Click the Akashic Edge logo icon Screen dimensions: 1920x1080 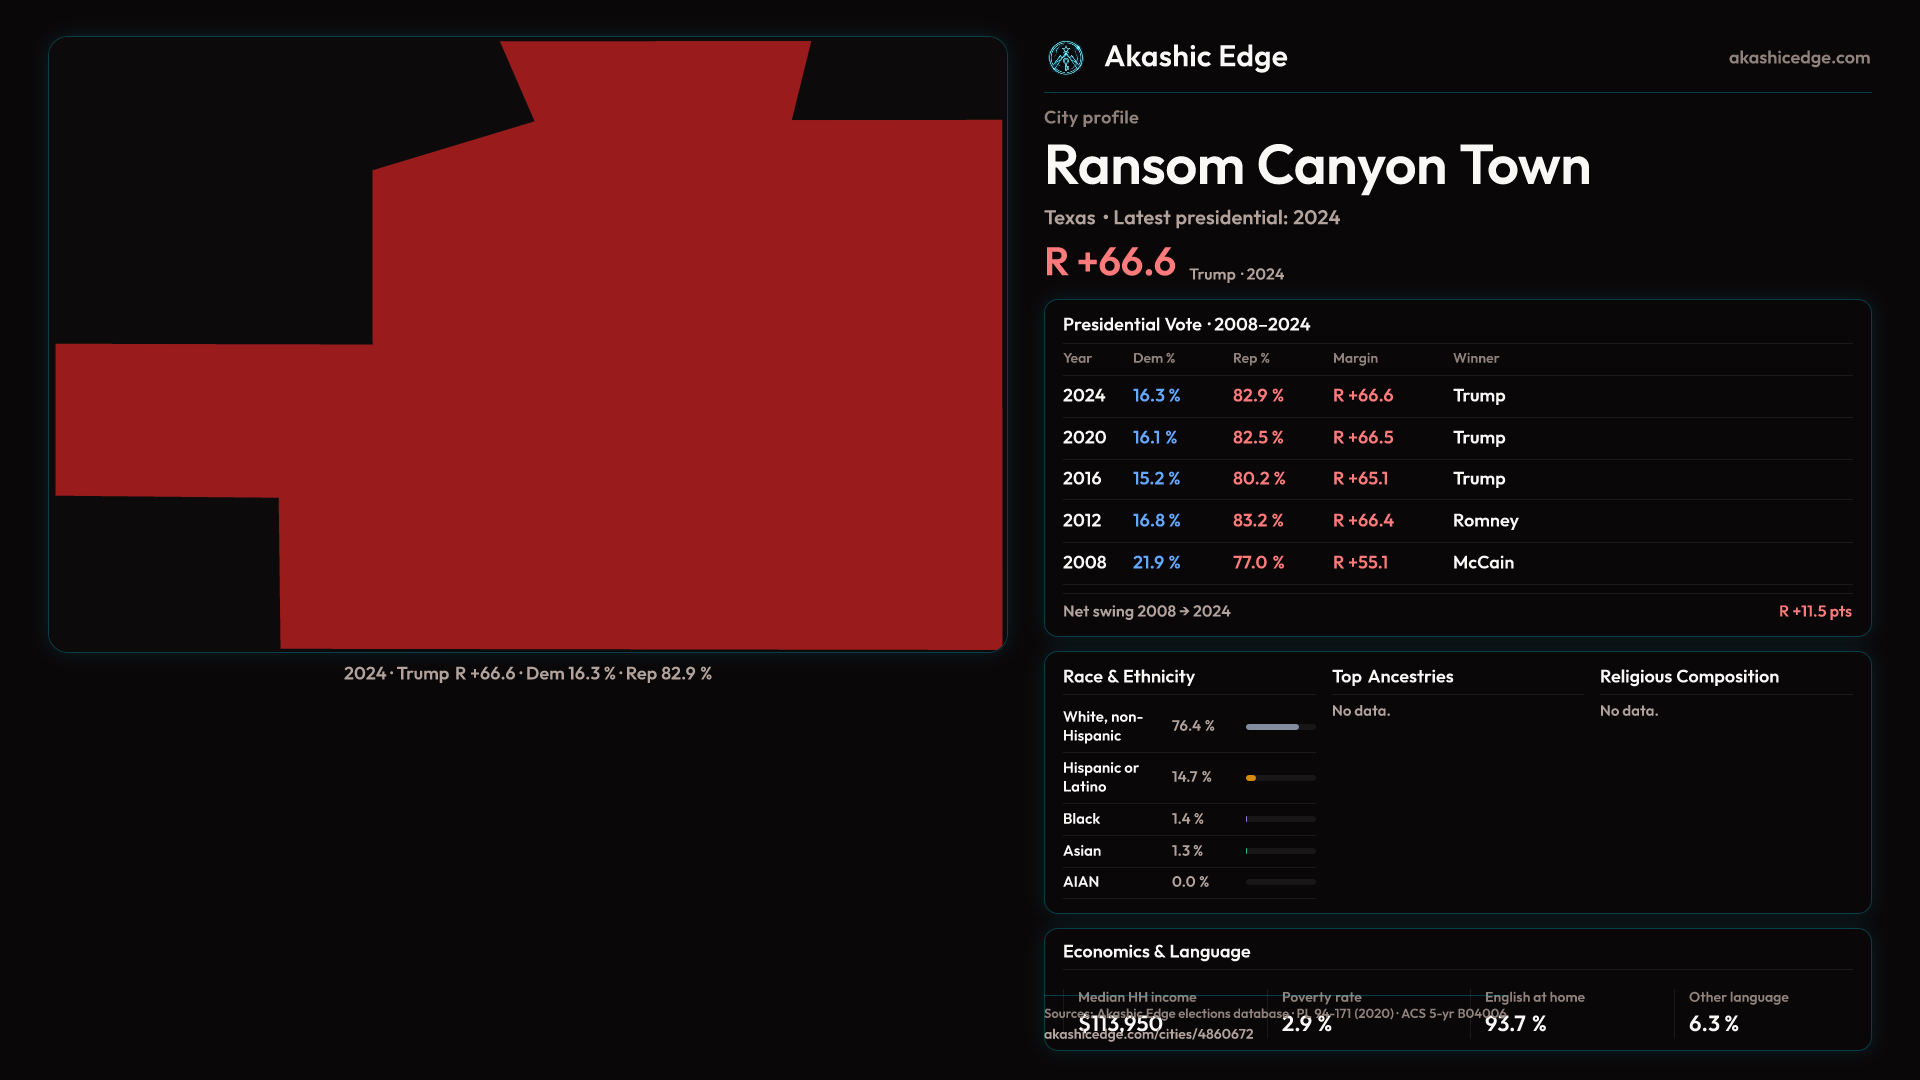pyautogui.click(x=1065, y=58)
